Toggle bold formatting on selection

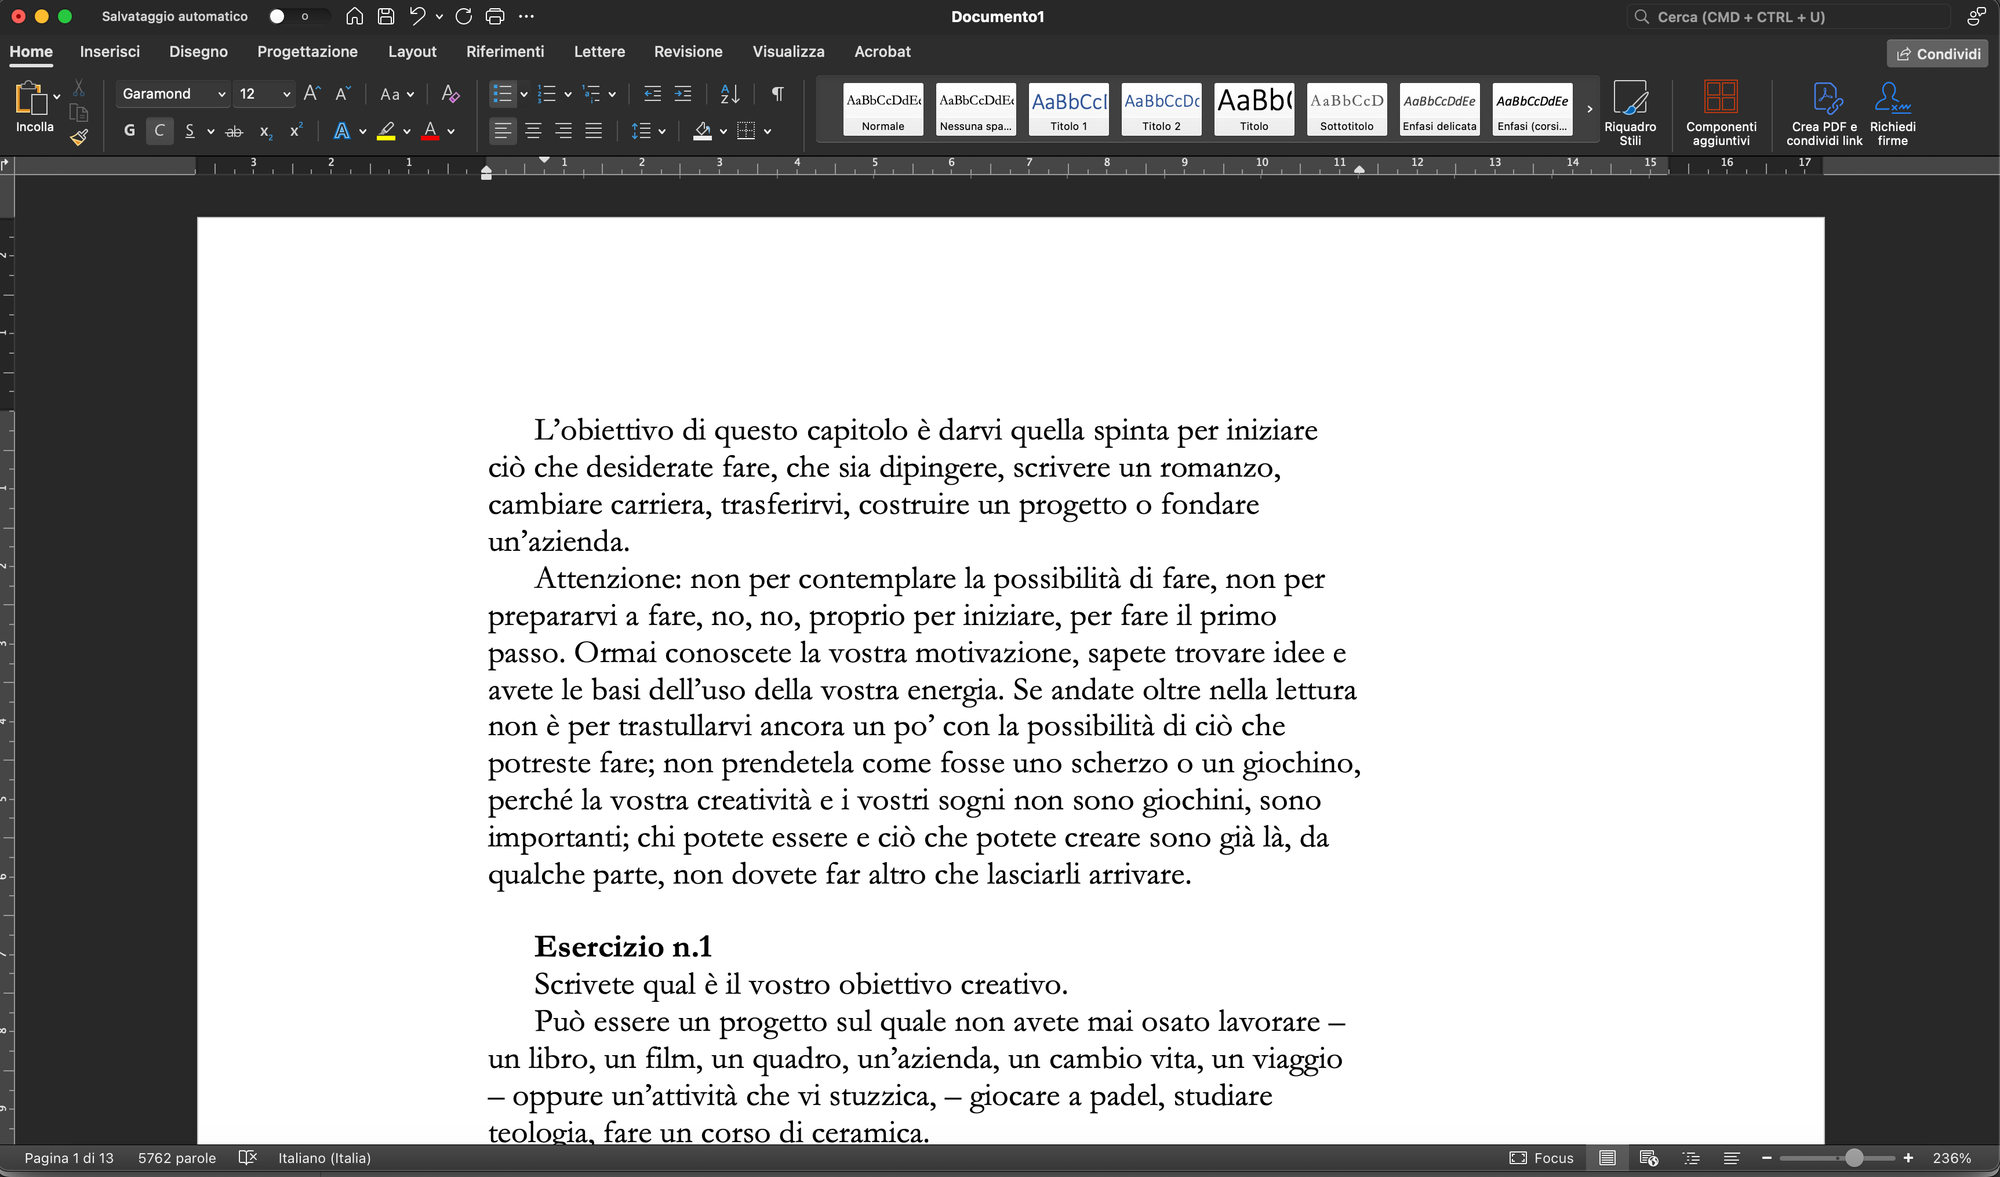(128, 131)
